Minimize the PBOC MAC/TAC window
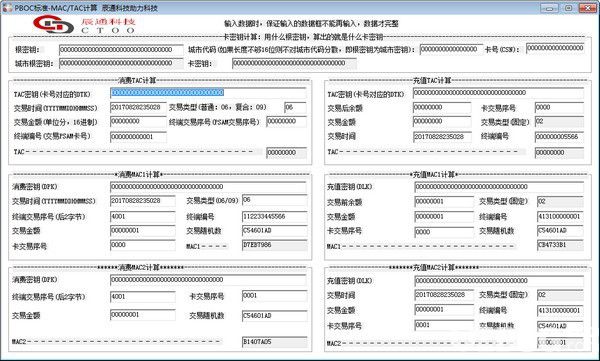Viewport: 600px width, 361px height. 549,8
